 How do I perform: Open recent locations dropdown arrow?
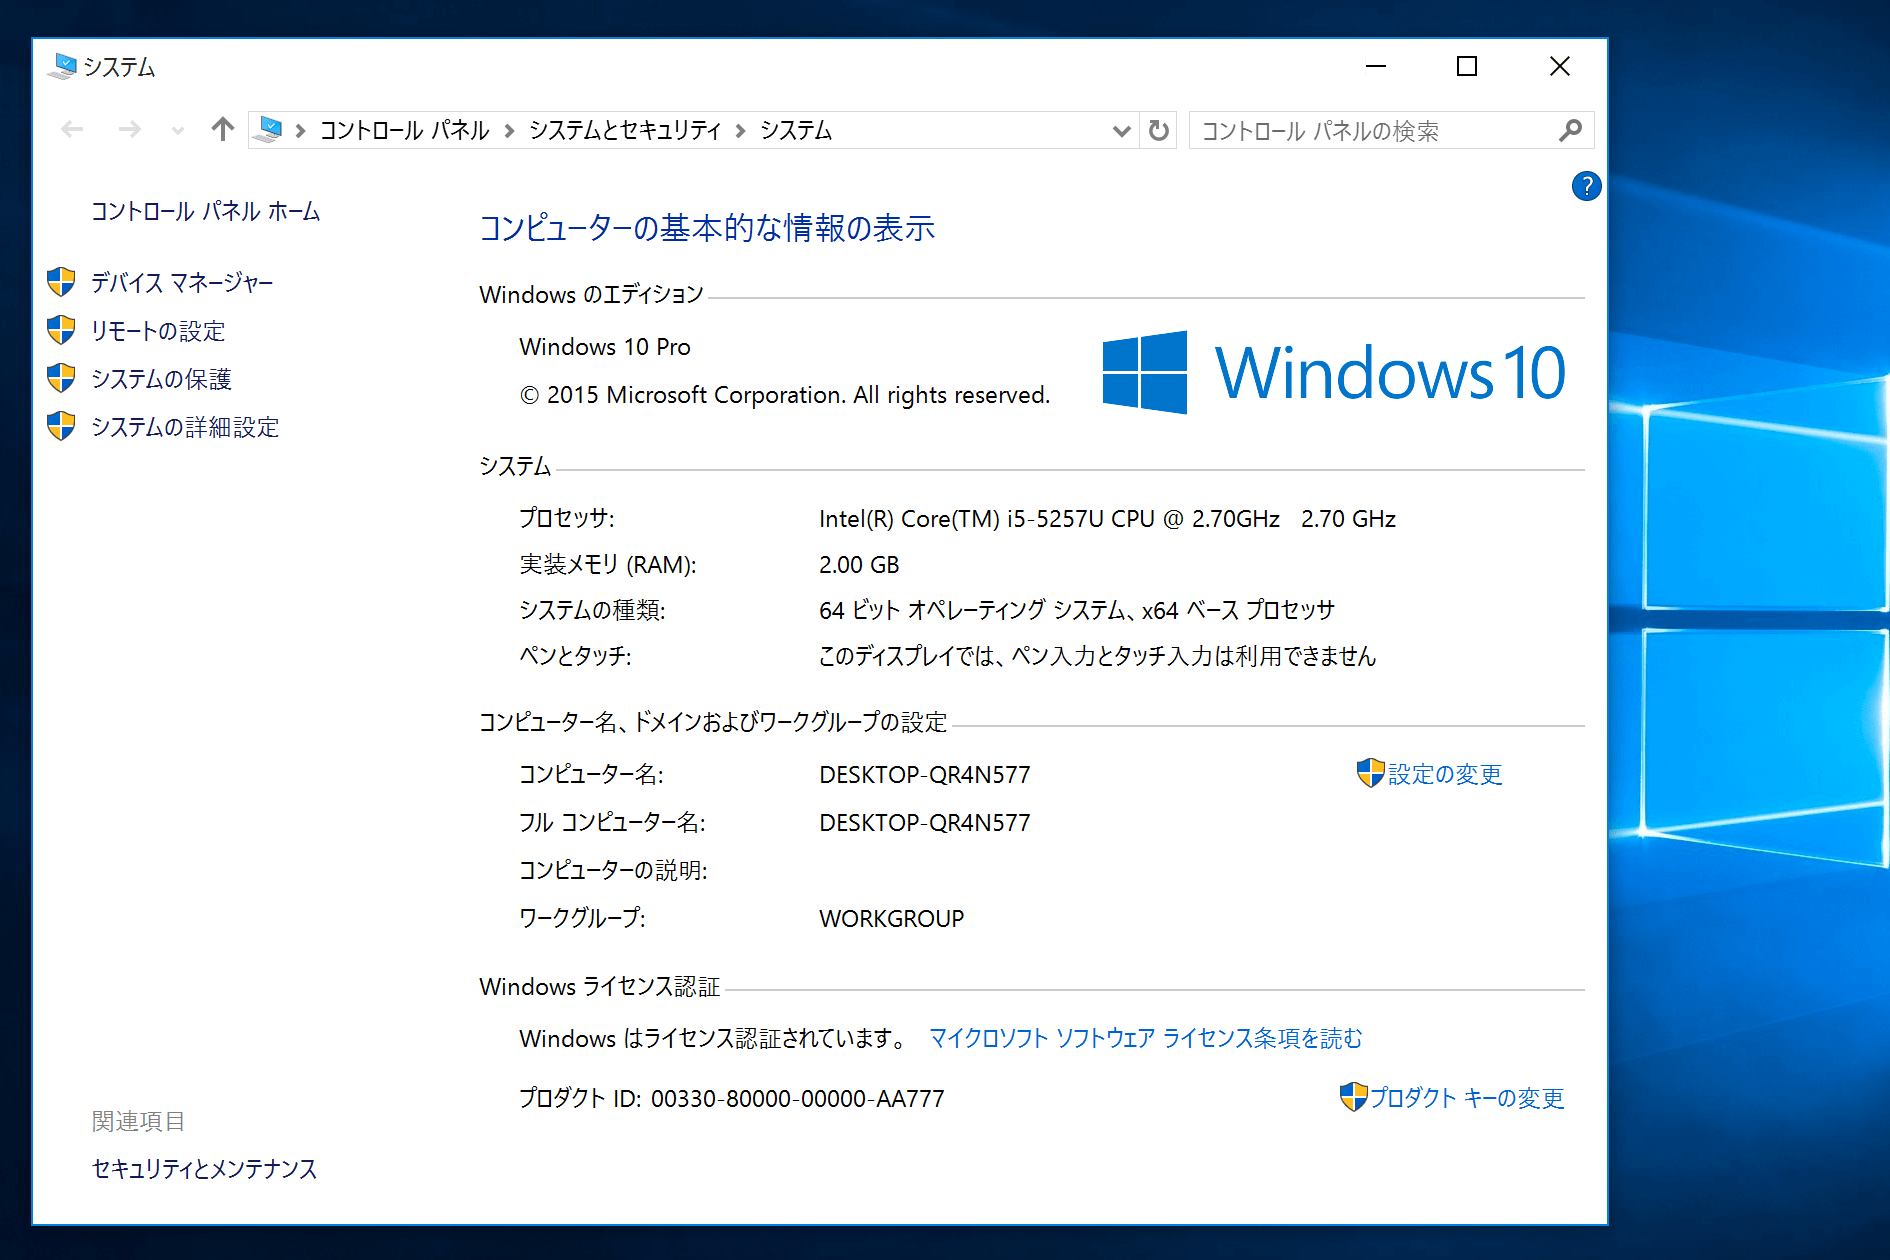(x=178, y=130)
